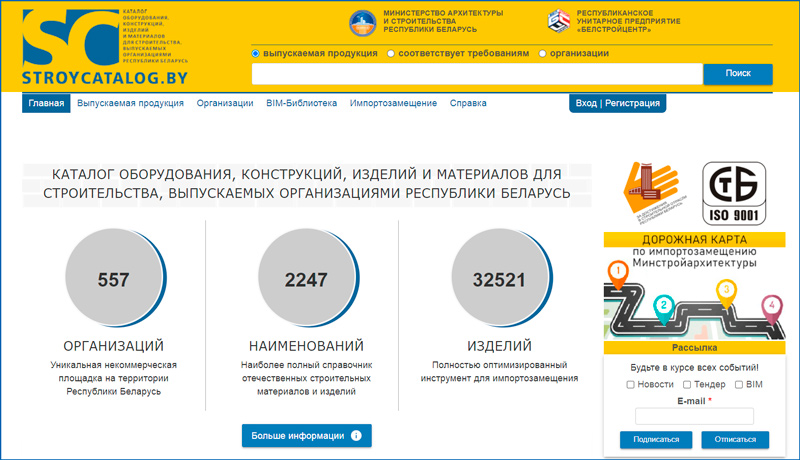The width and height of the screenshot is (800, 460).
Task: Click the 32521 products circle
Action: pyautogui.click(x=501, y=280)
